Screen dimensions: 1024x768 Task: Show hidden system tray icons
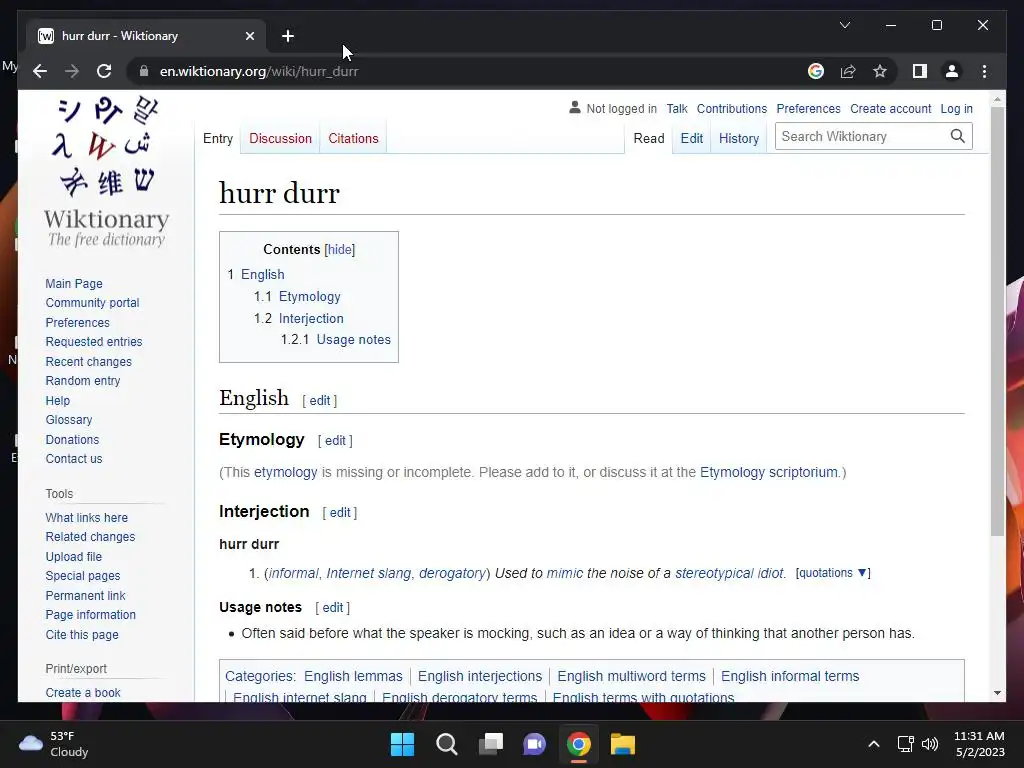tap(874, 744)
